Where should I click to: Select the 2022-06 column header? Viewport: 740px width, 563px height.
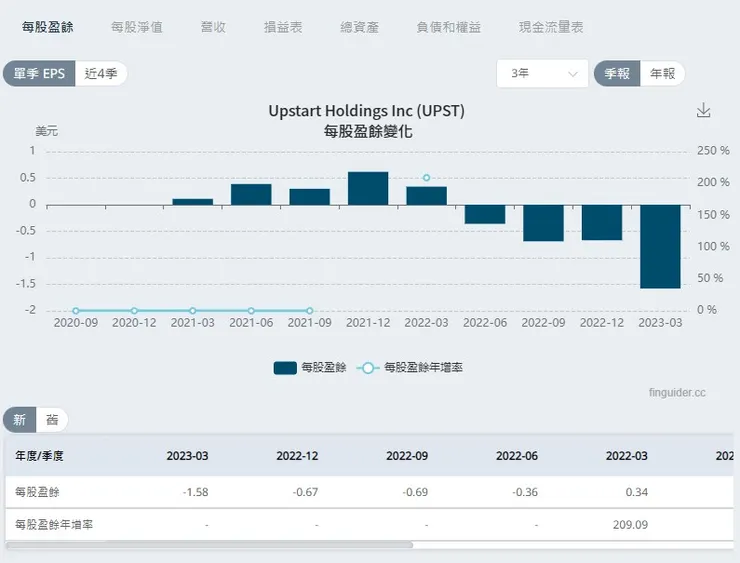(517, 456)
